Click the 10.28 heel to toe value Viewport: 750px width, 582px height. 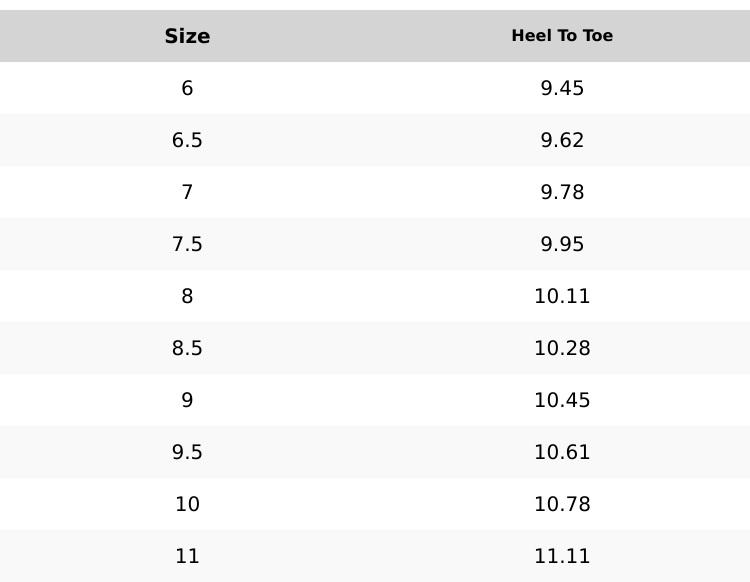tap(562, 348)
